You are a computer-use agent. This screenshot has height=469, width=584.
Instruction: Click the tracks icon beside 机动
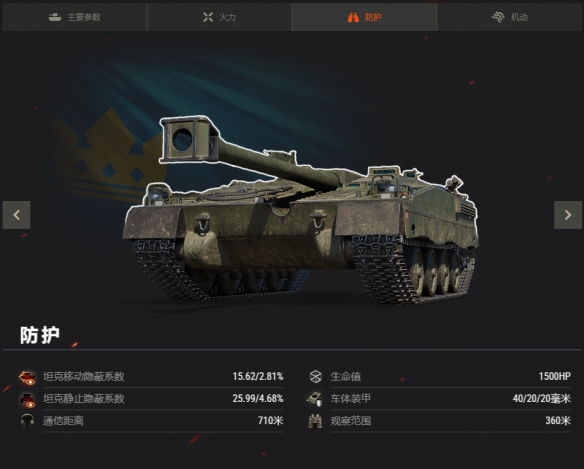point(498,17)
